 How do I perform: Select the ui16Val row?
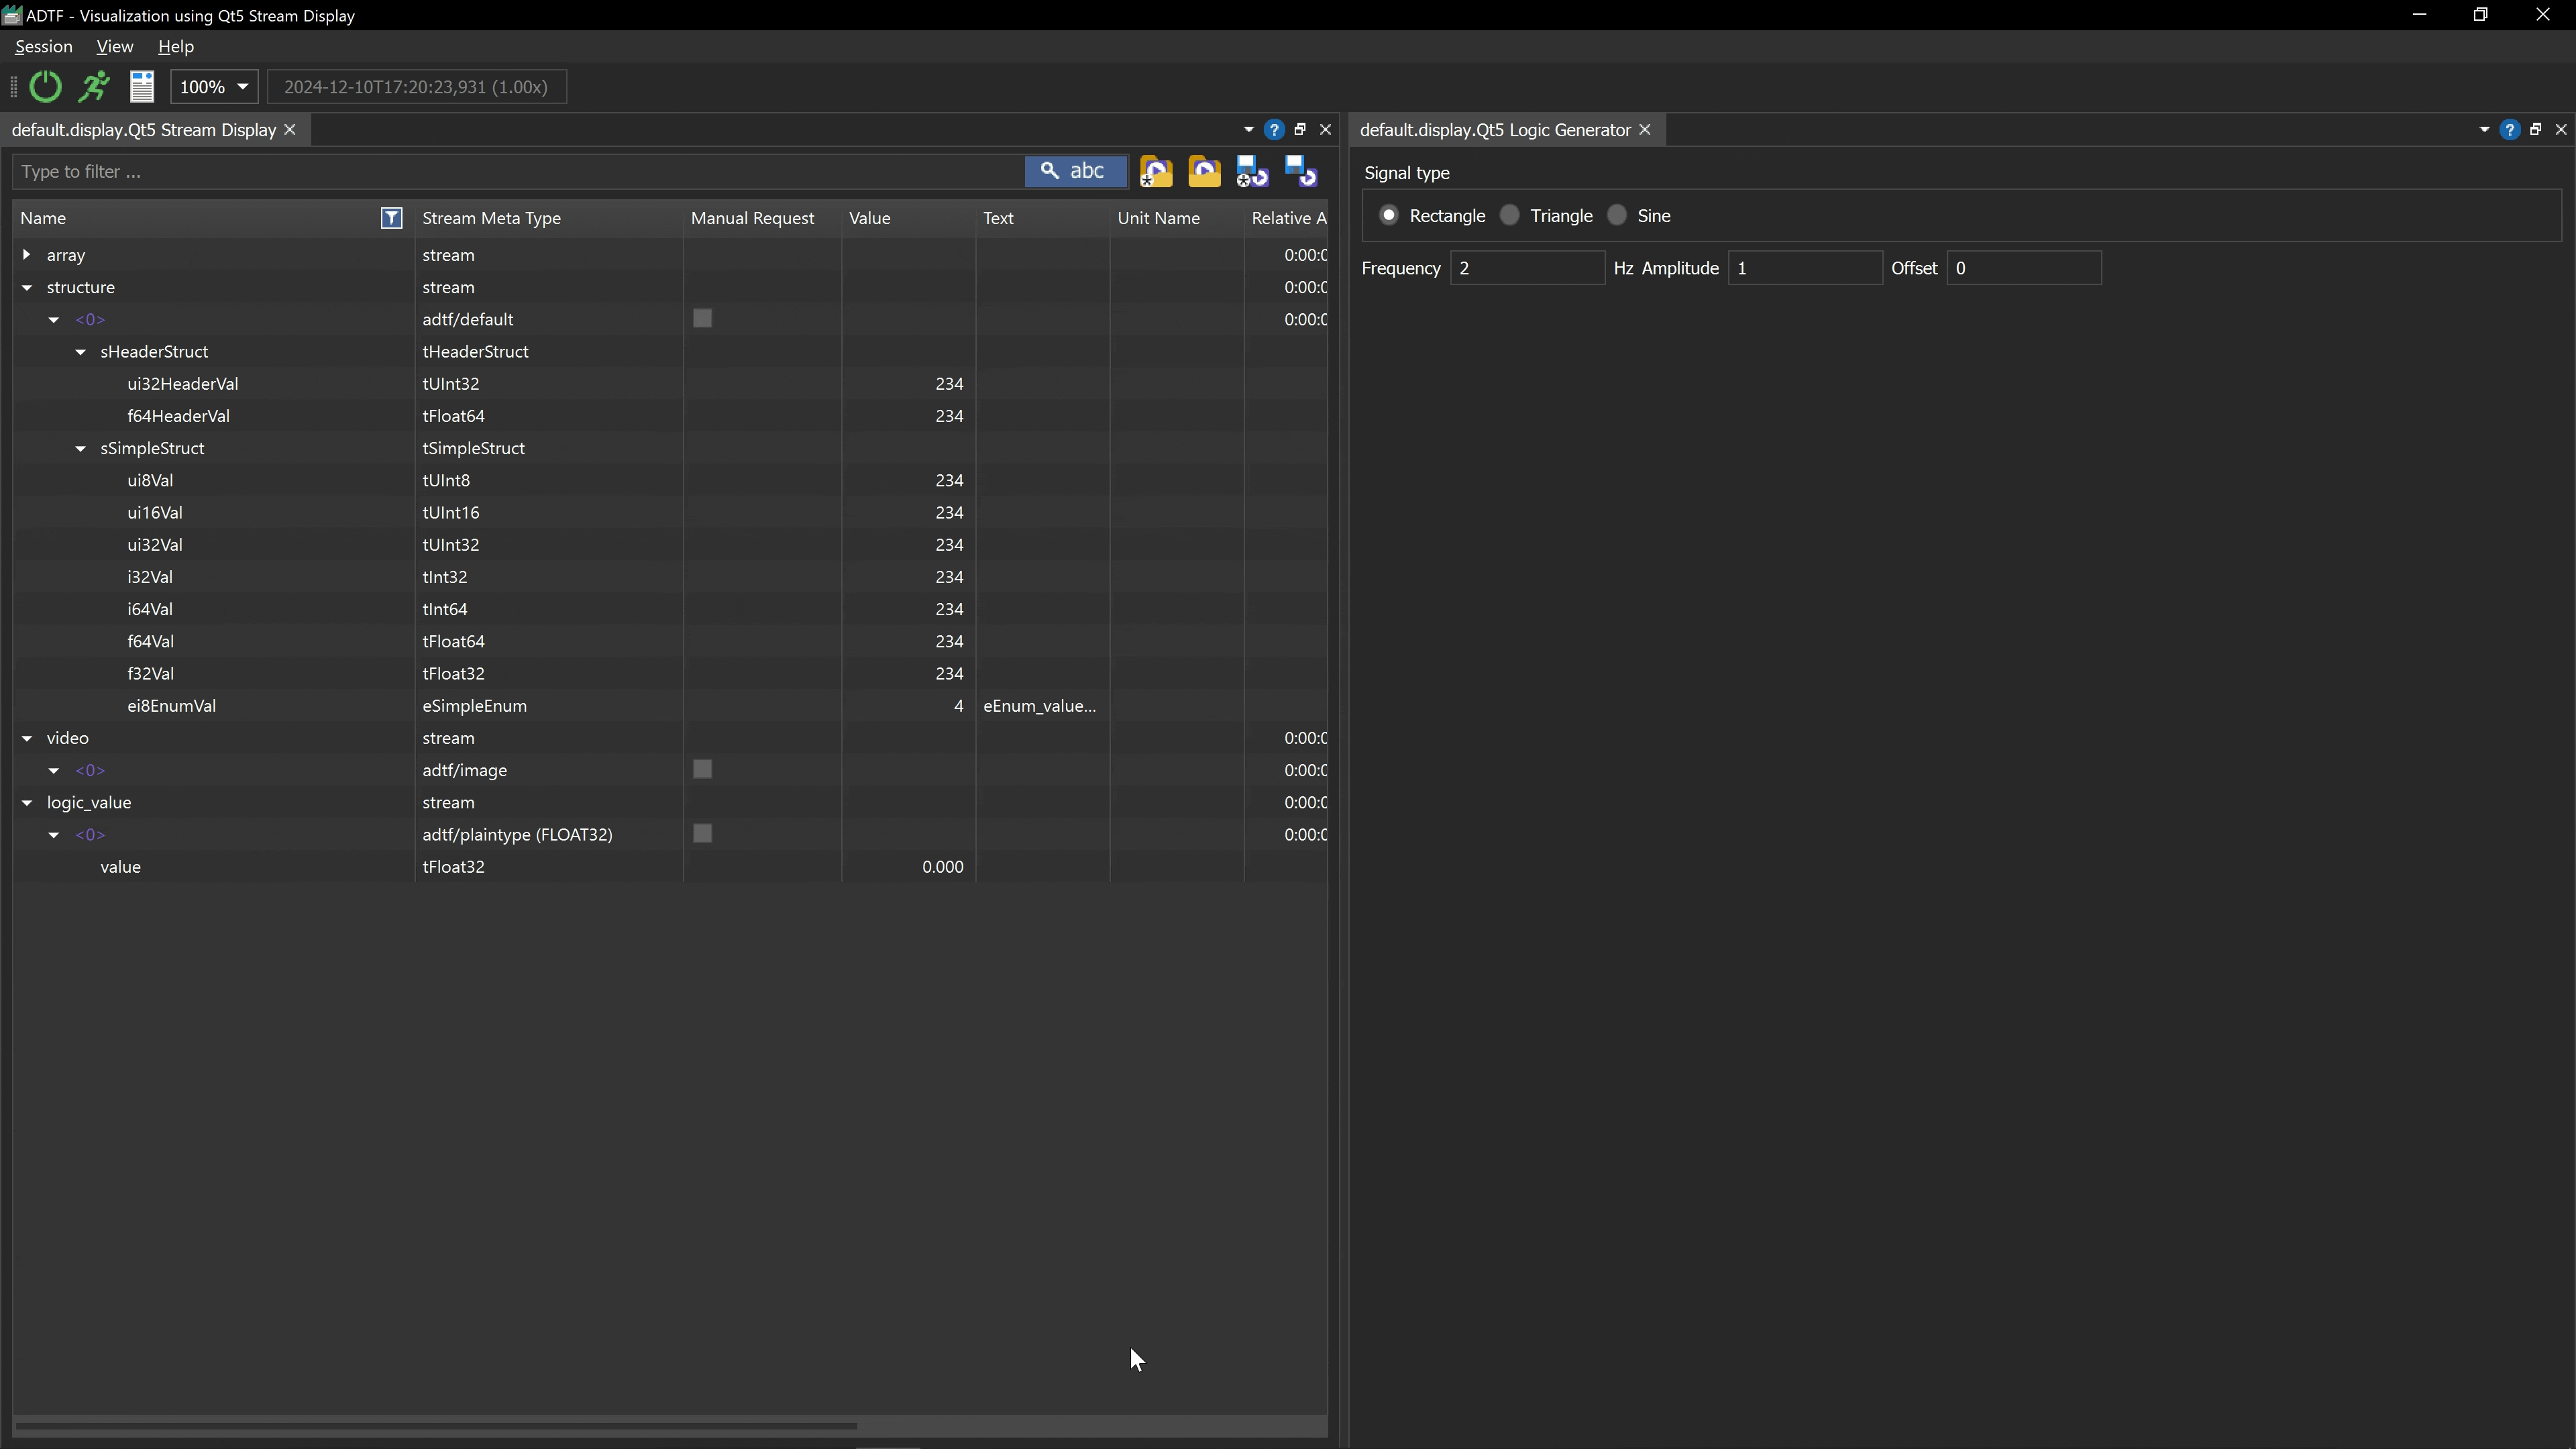tap(670, 513)
